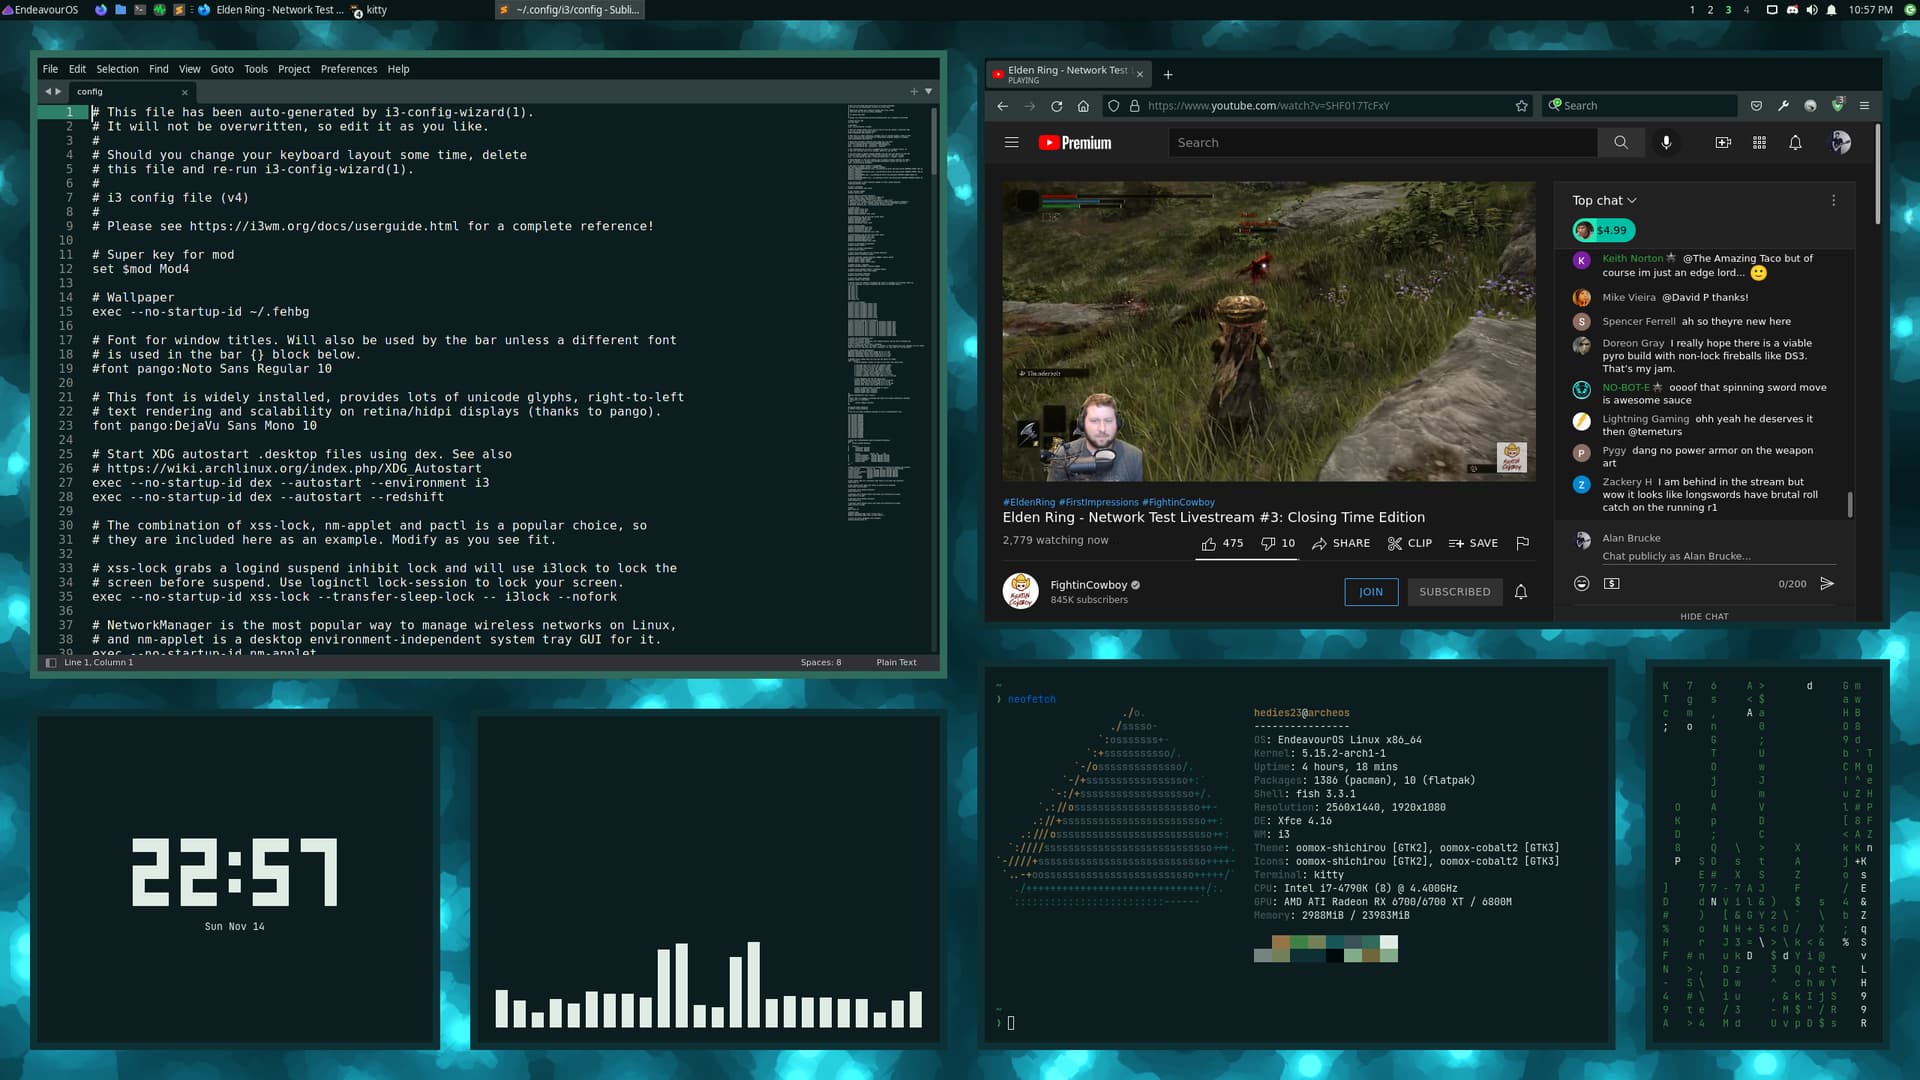
Task: Launch terminal from the panel launcher
Action: pyautogui.click(x=140, y=10)
